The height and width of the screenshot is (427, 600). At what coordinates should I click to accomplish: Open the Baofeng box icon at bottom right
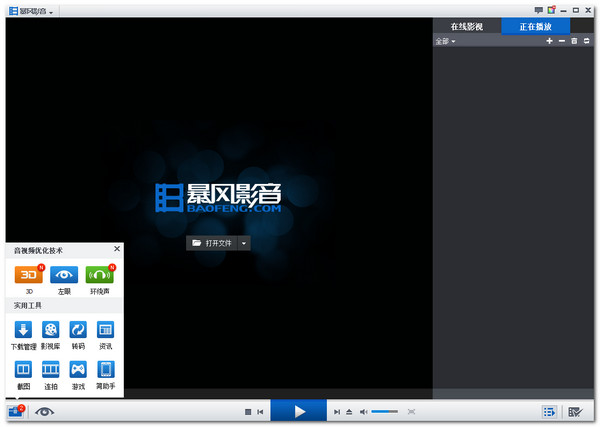click(x=575, y=412)
